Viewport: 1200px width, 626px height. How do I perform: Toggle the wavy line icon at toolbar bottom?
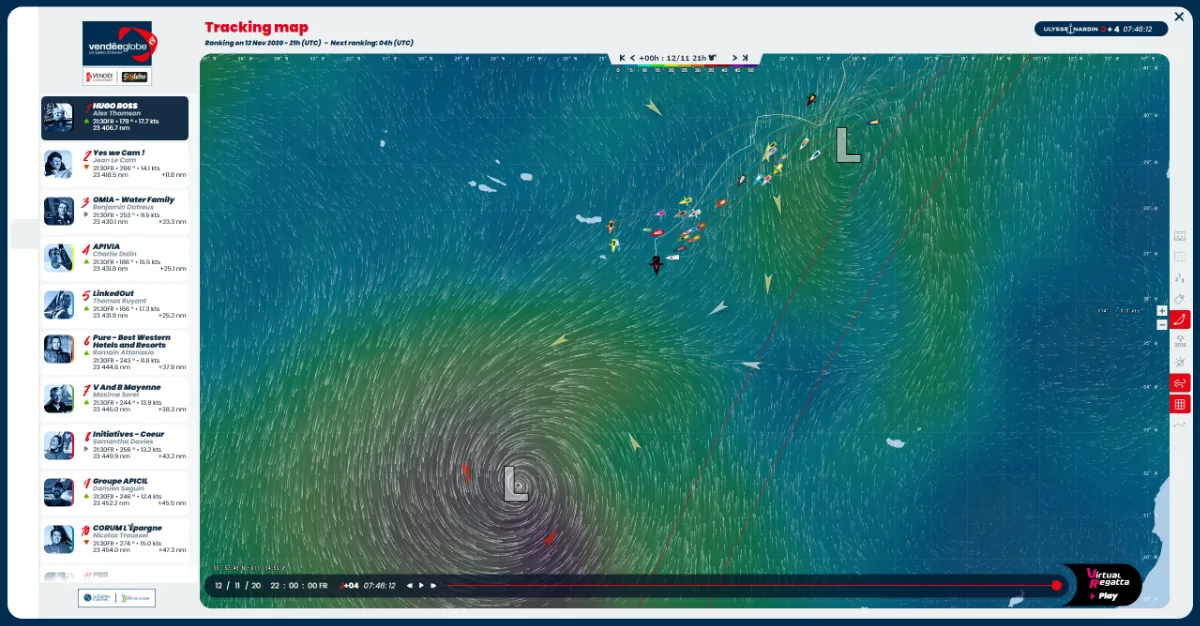(1180, 425)
